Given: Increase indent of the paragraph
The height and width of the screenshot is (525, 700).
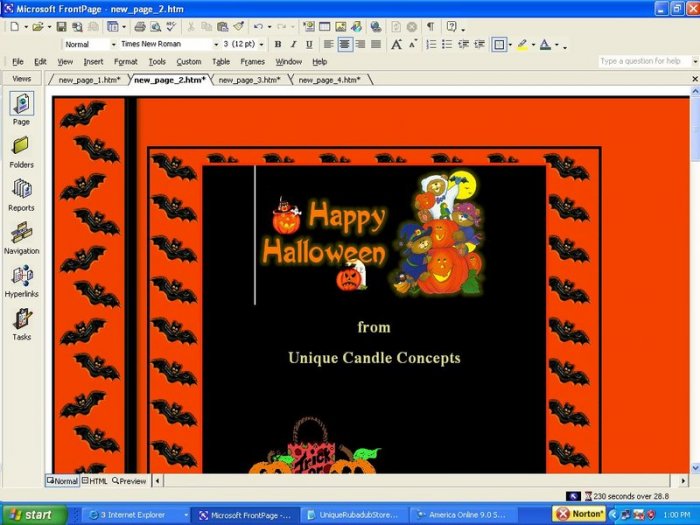Looking at the screenshot, I should point(479,44).
